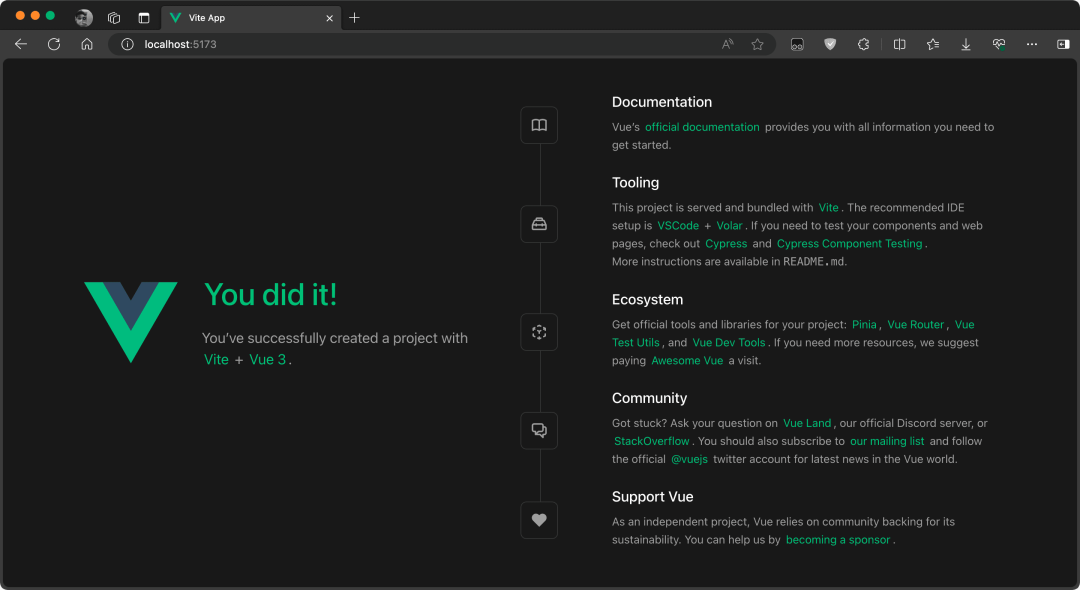The width and height of the screenshot is (1080, 590).
Task: Open the our mailing list link
Action: [x=887, y=441]
